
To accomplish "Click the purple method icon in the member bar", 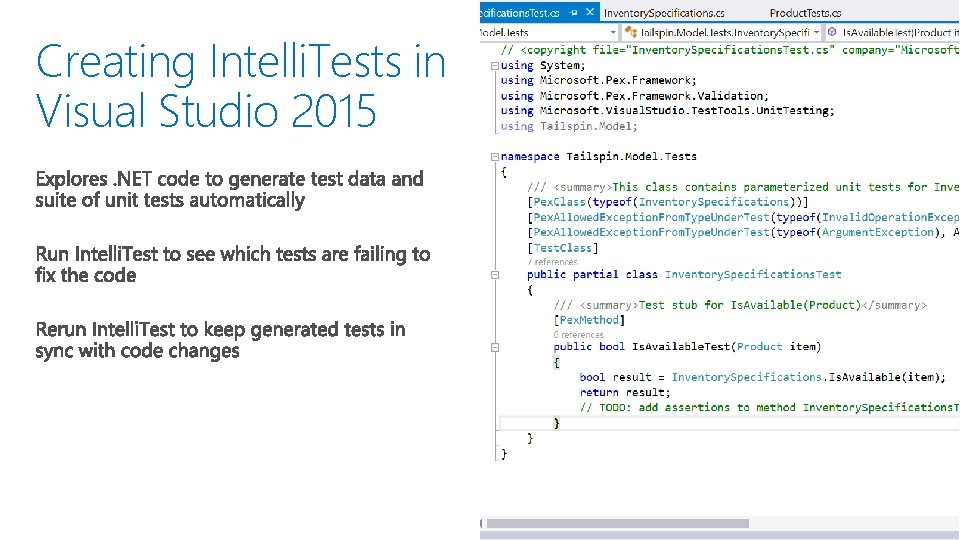I will pos(832,32).
